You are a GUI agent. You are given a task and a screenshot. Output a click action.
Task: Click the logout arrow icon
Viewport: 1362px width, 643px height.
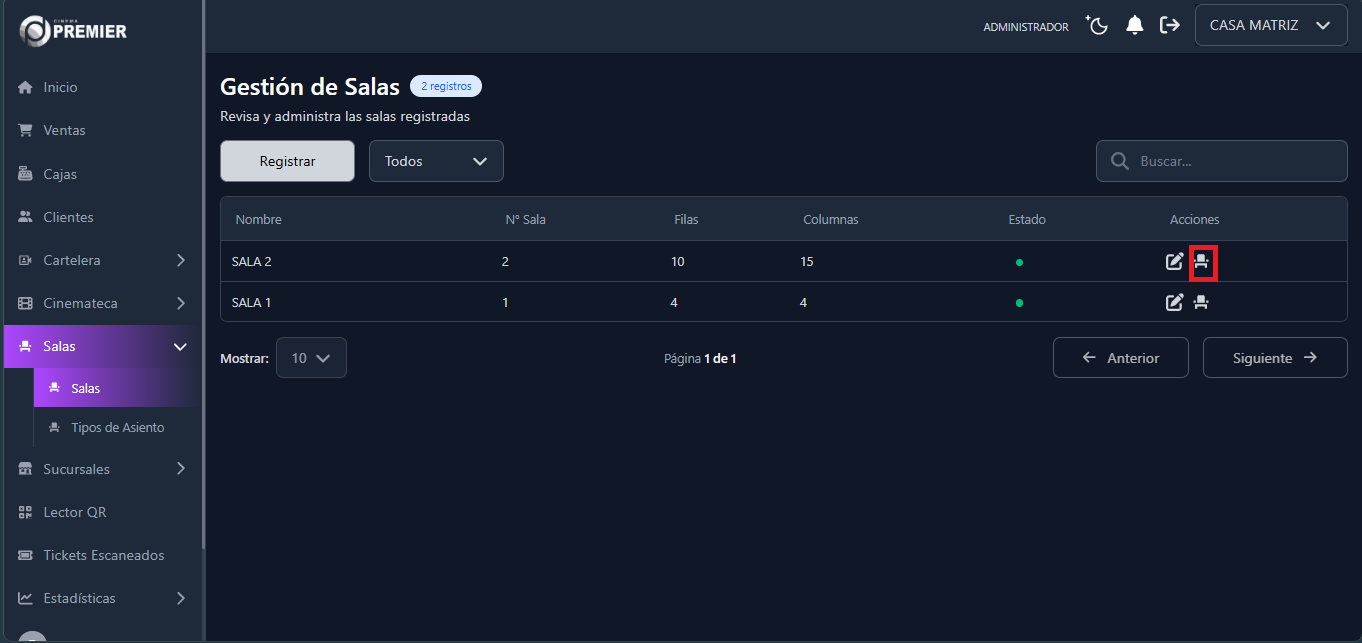point(1169,26)
